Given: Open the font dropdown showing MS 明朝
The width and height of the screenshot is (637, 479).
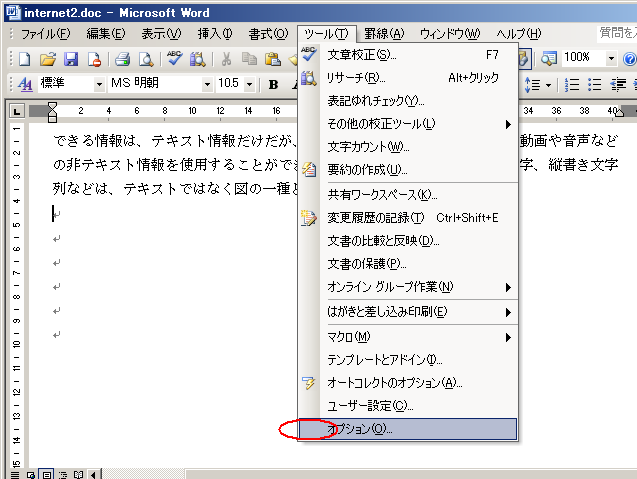Looking at the screenshot, I should pyautogui.click(x=207, y=85).
